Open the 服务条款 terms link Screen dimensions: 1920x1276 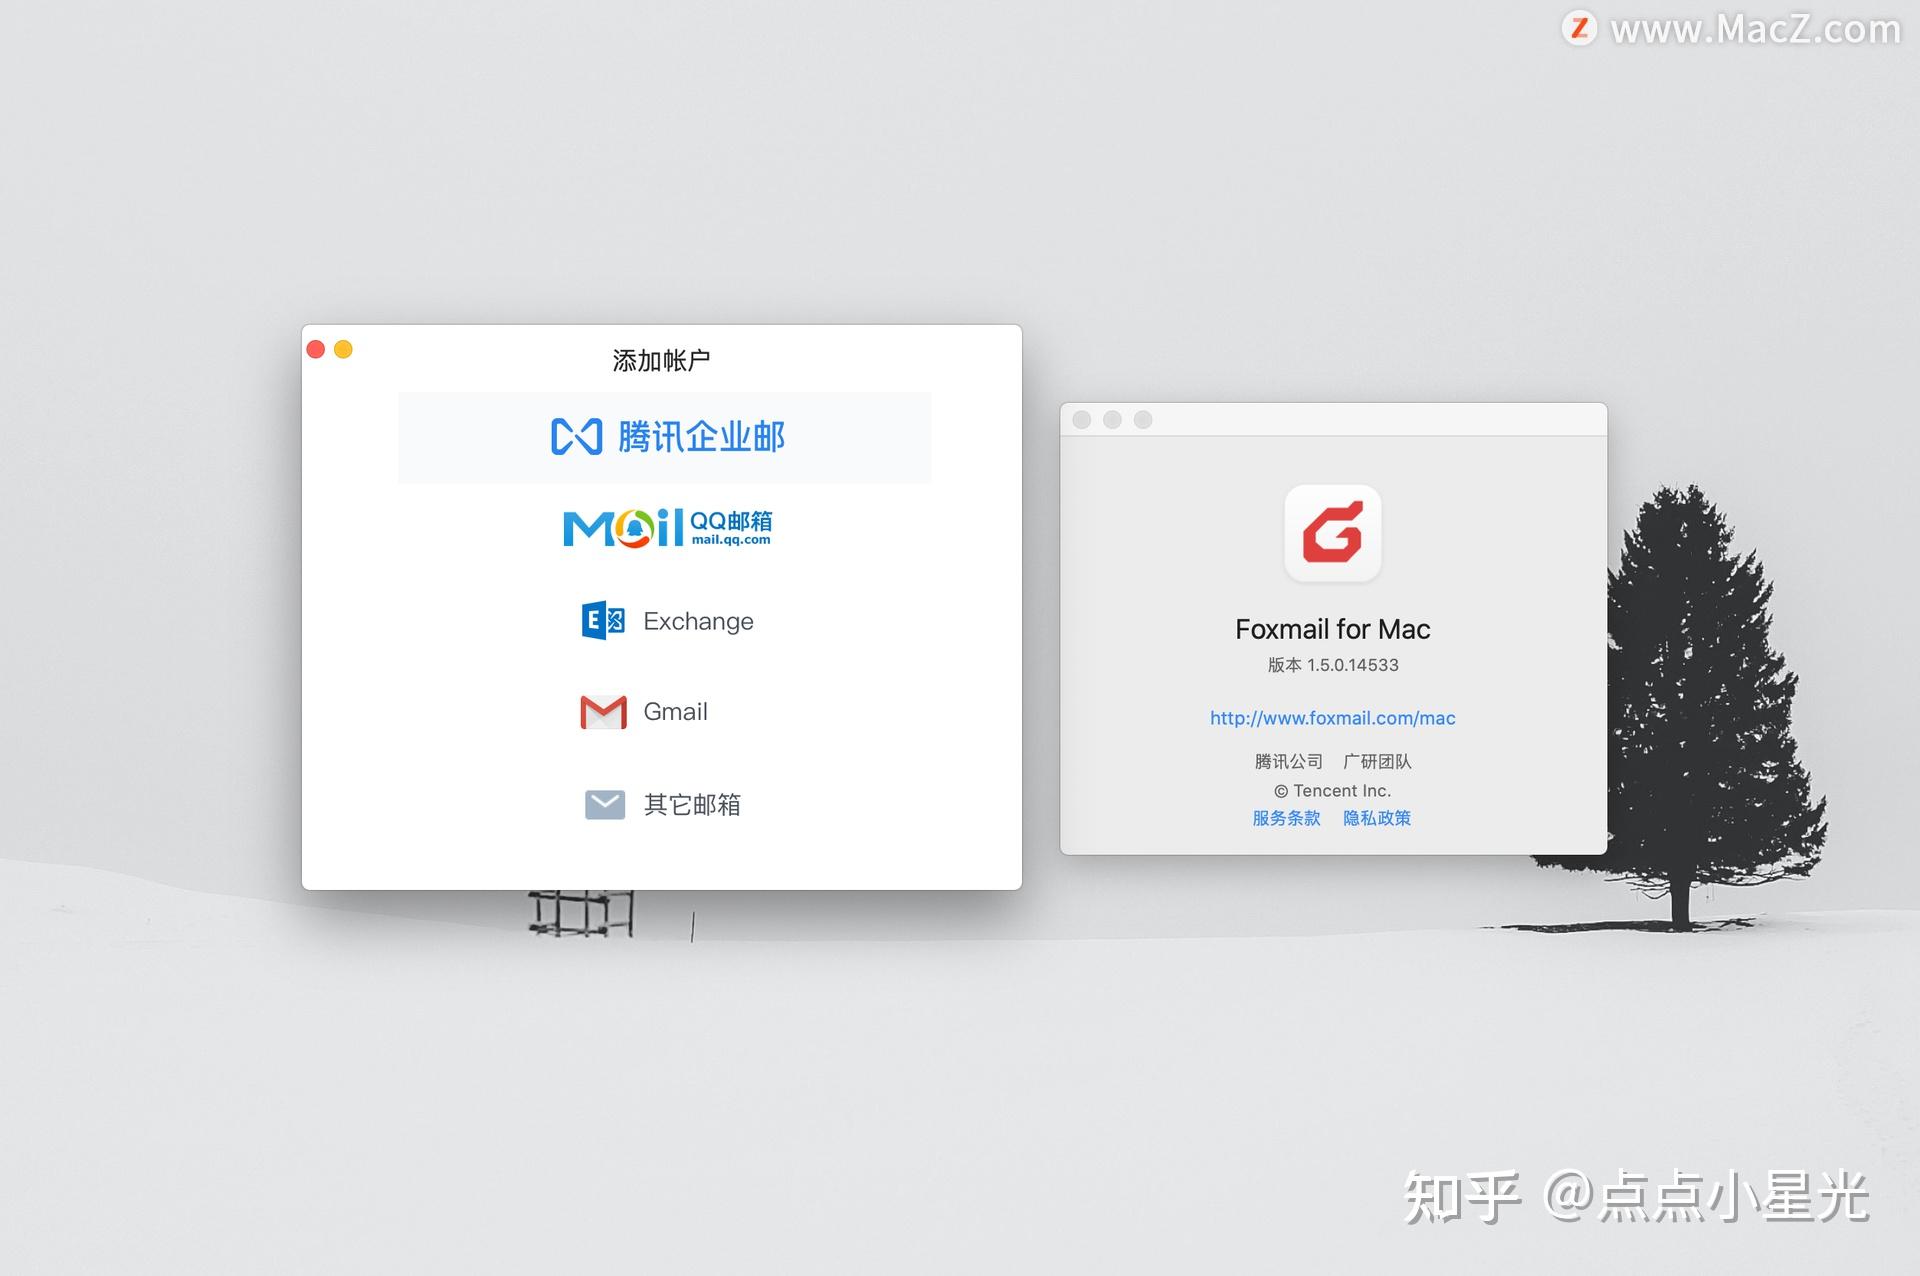tap(1286, 818)
